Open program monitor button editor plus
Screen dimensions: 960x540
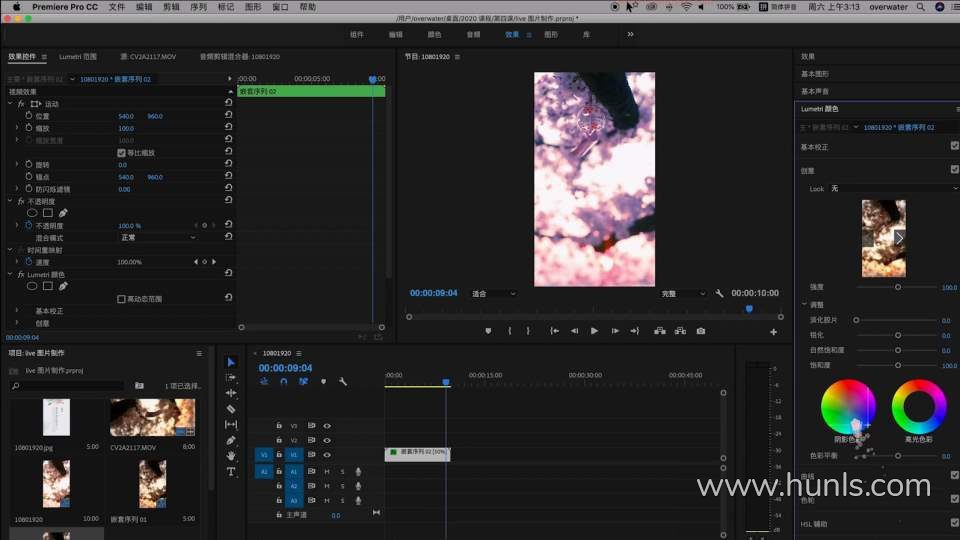773,332
